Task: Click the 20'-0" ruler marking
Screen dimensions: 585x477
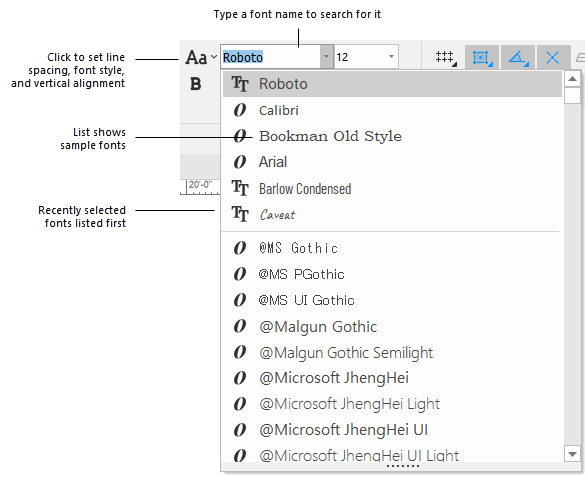Action: tap(200, 185)
